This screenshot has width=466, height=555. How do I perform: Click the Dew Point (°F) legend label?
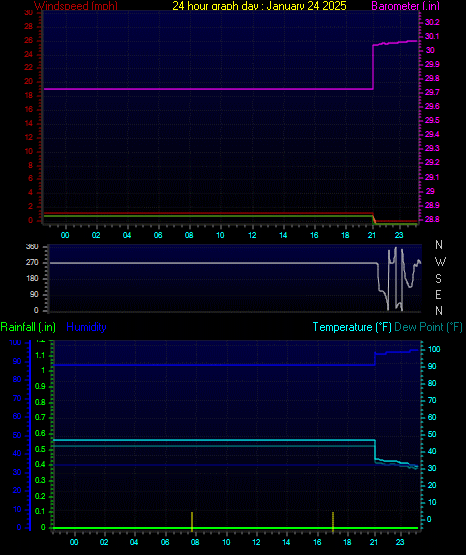[x=428, y=327]
